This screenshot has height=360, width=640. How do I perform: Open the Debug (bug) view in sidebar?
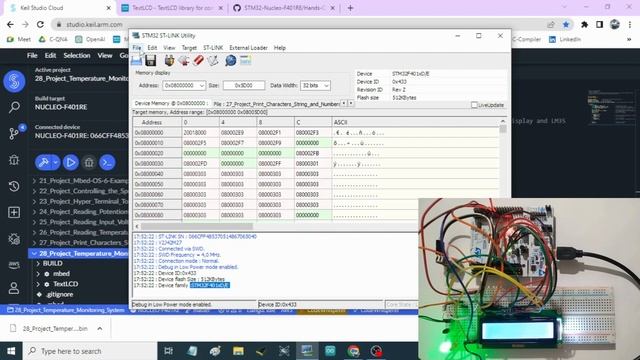[14, 160]
